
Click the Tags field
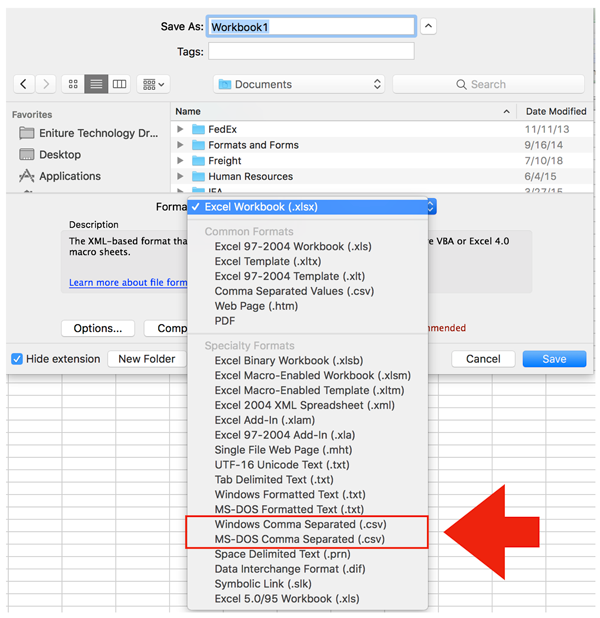[x=311, y=51]
